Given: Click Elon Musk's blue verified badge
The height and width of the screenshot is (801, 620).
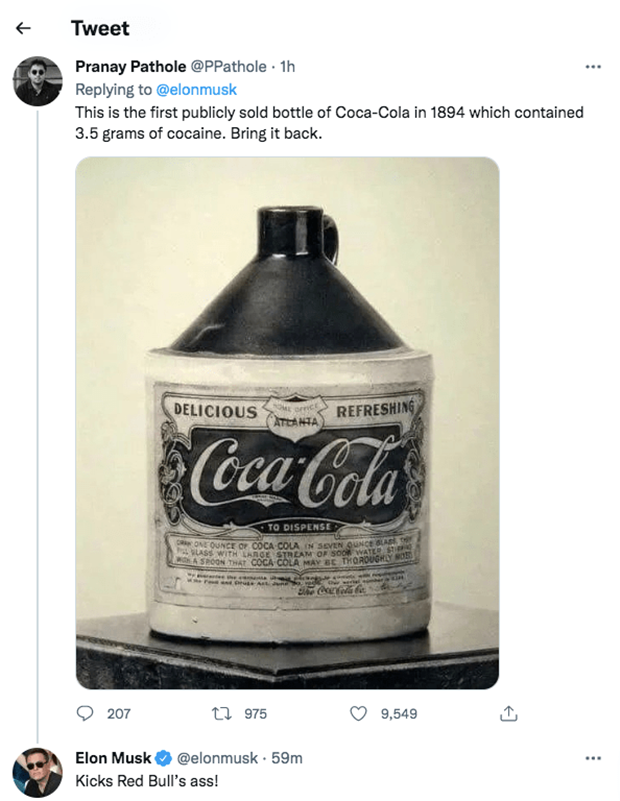Looking at the screenshot, I should coord(164,759).
